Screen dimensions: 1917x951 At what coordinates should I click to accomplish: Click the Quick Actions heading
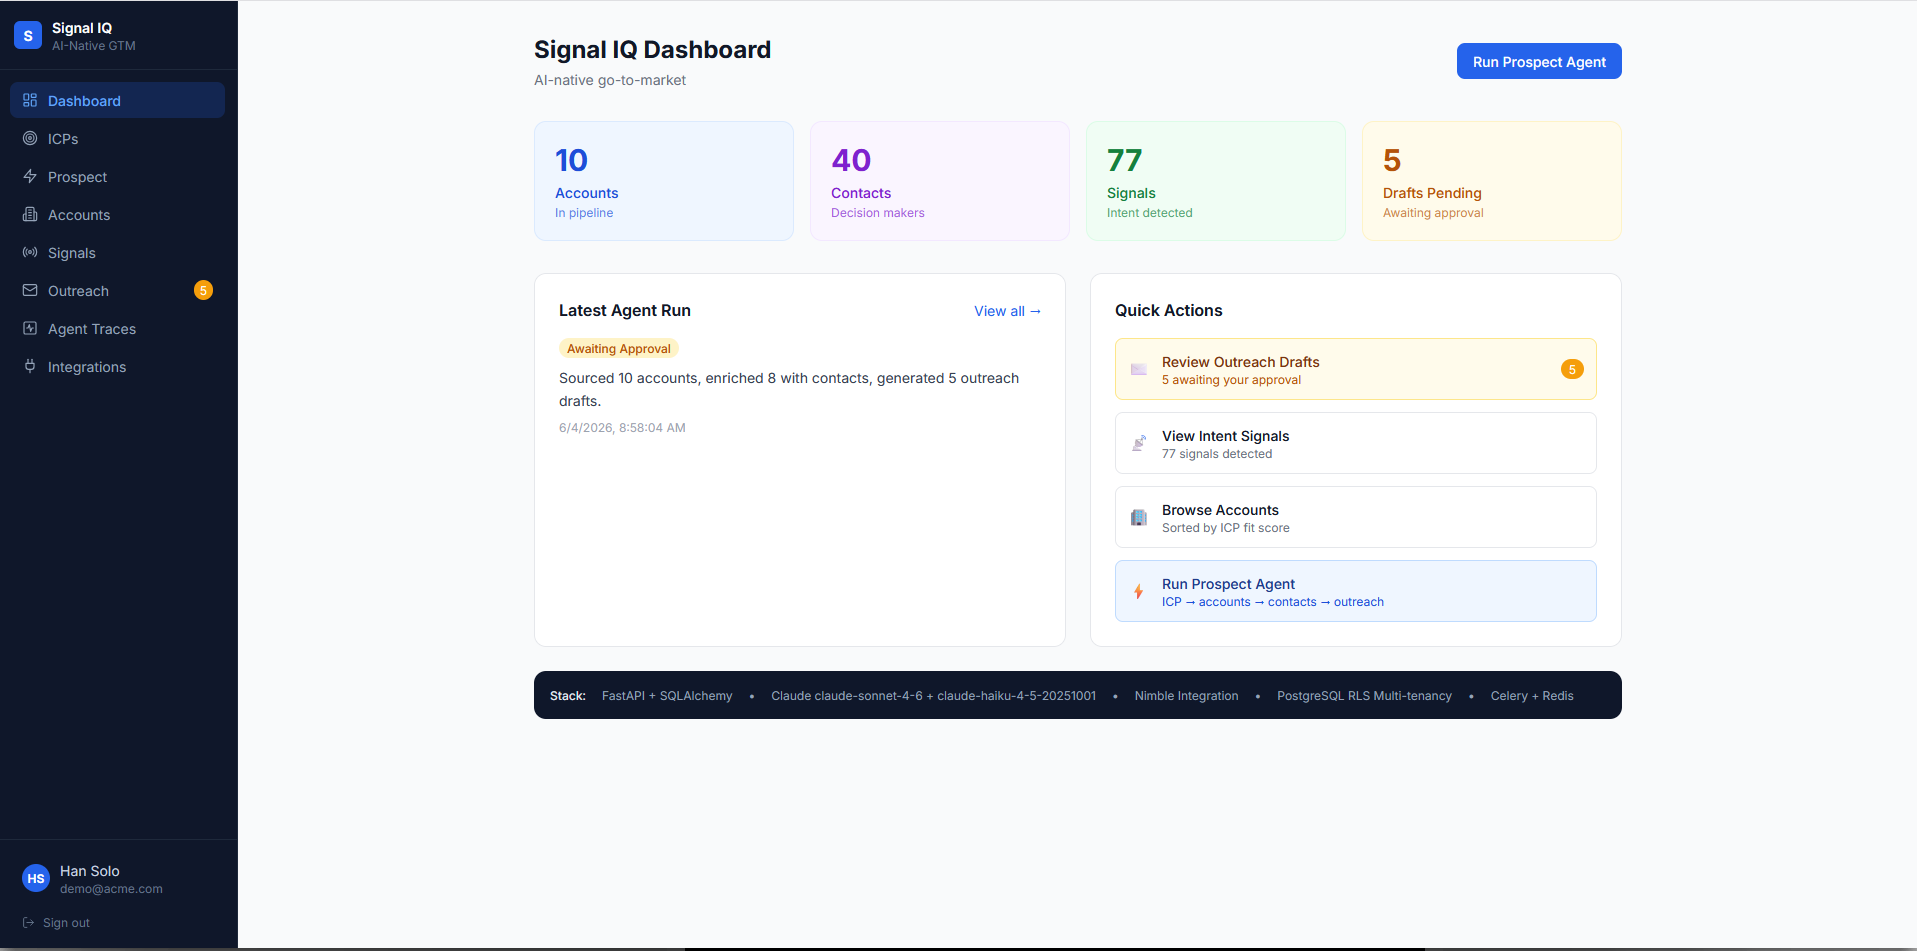[x=1169, y=310]
